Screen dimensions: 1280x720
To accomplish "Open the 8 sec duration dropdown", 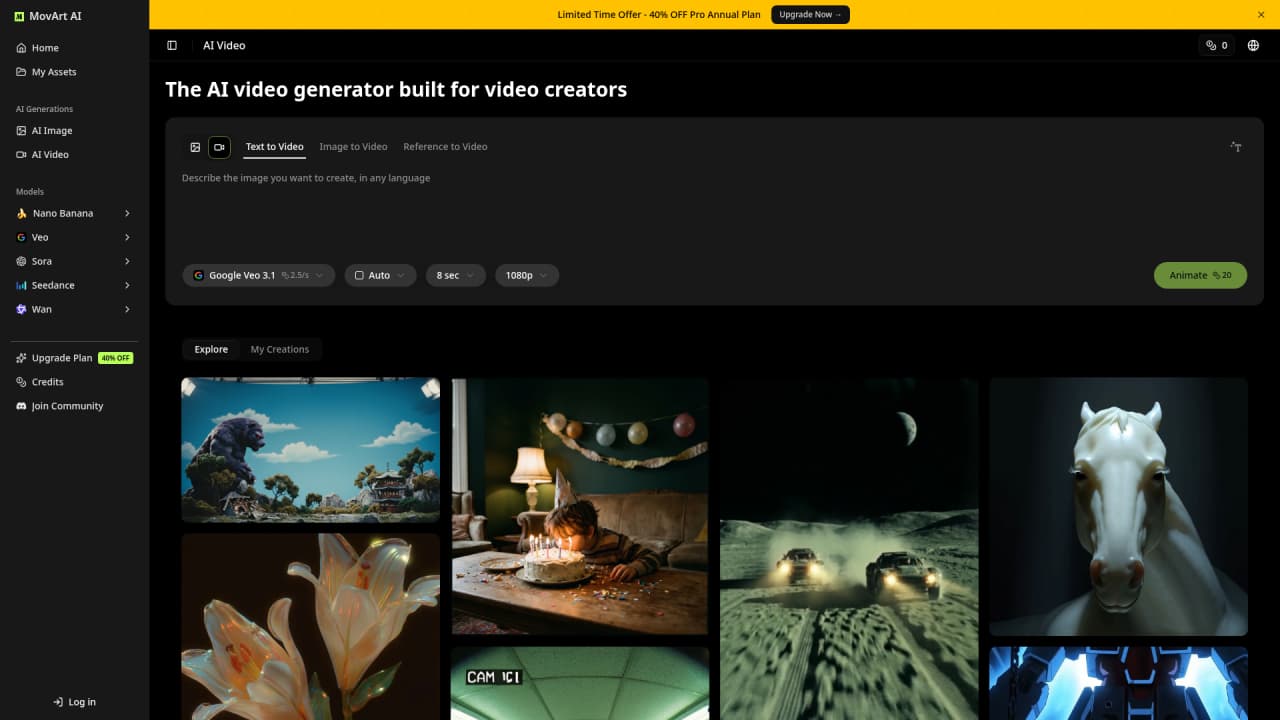I will click(x=455, y=275).
